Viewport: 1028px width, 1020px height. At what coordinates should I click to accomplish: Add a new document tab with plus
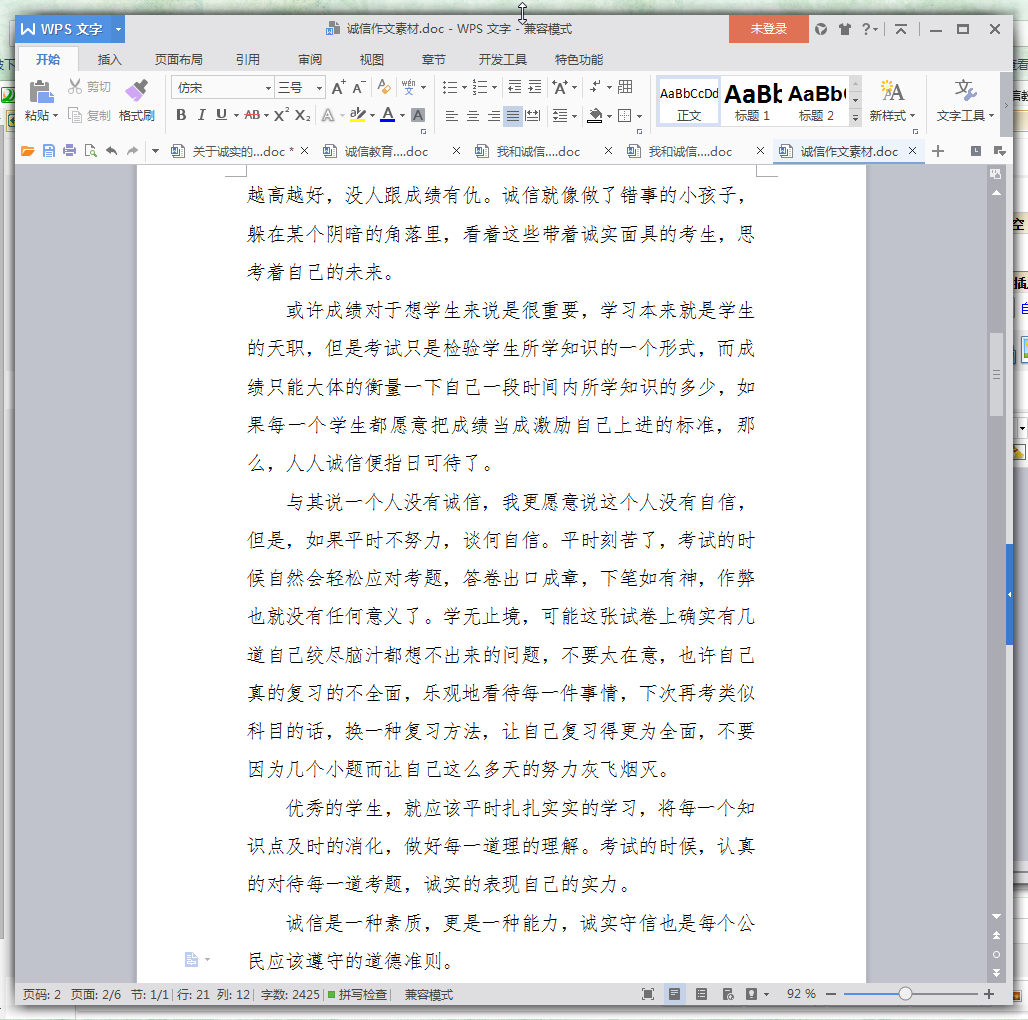point(938,151)
